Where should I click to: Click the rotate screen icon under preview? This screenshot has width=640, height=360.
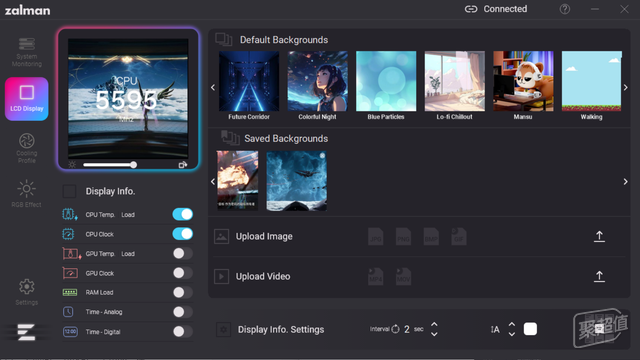(x=183, y=165)
